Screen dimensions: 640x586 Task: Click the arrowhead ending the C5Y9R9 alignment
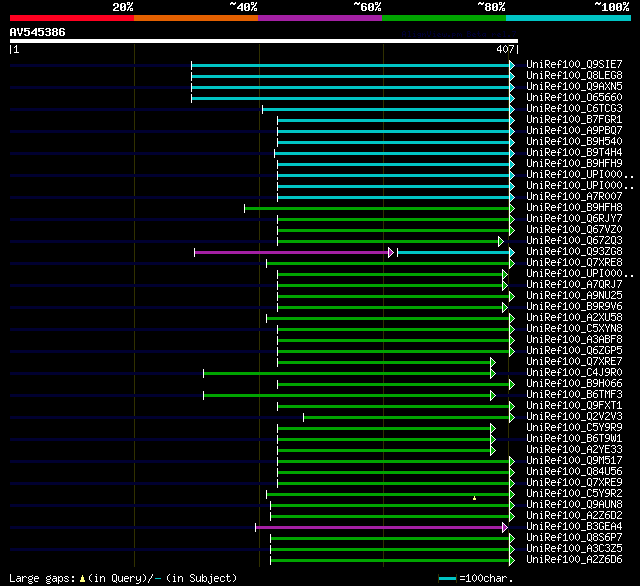coord(493,428)
